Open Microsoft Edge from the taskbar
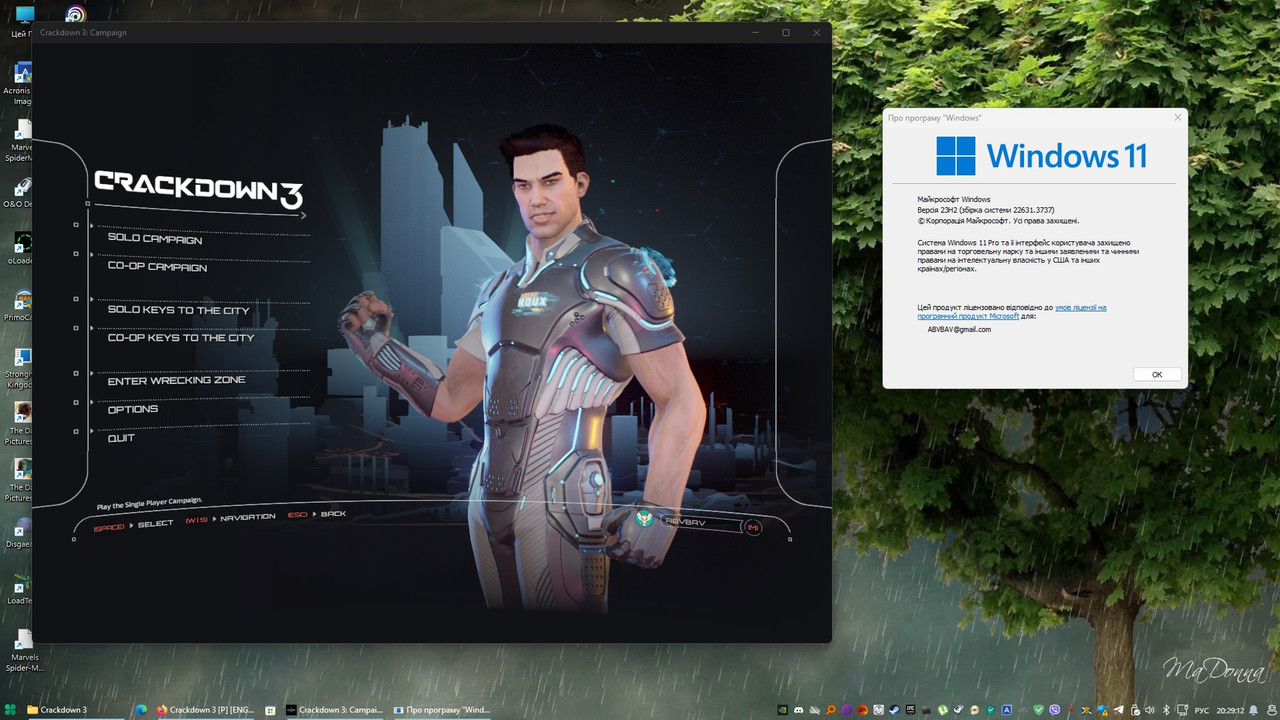This screenshot has width=1280, height=720. (141, 710)
